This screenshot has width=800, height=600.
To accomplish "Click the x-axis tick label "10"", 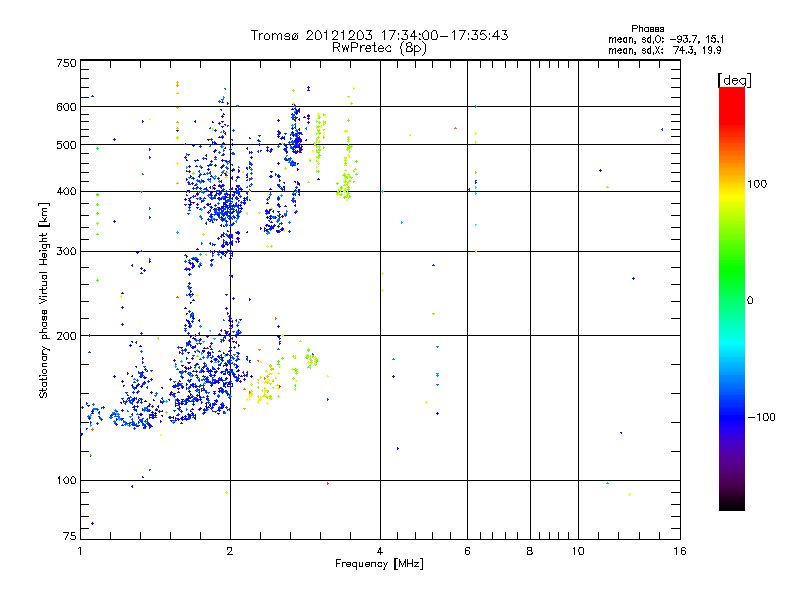I will [578, 551].
